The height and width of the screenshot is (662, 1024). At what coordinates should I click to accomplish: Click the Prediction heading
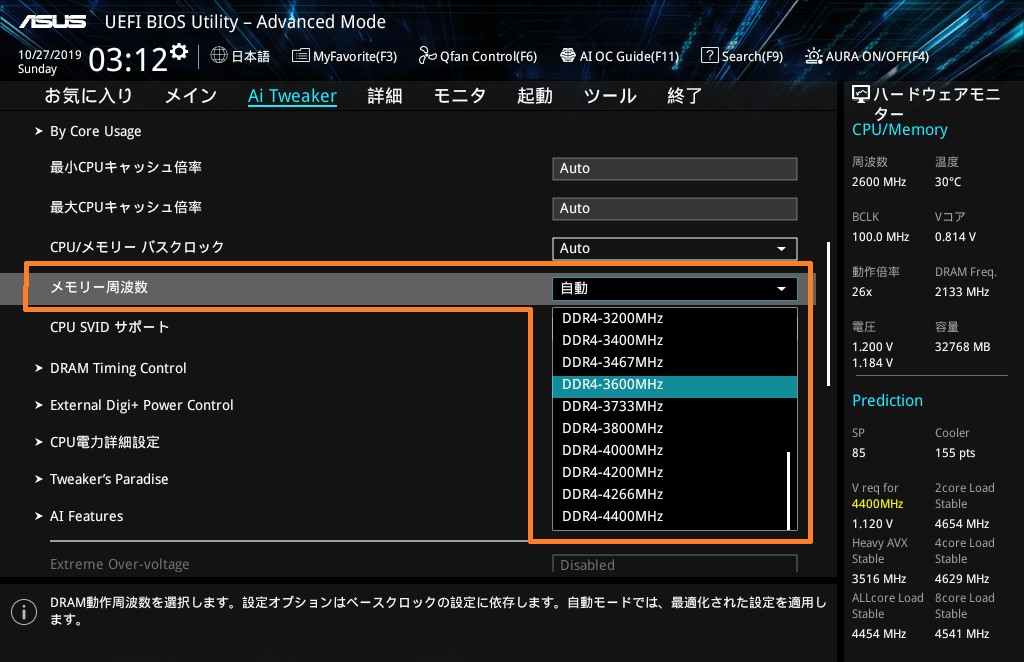[887, 401]
